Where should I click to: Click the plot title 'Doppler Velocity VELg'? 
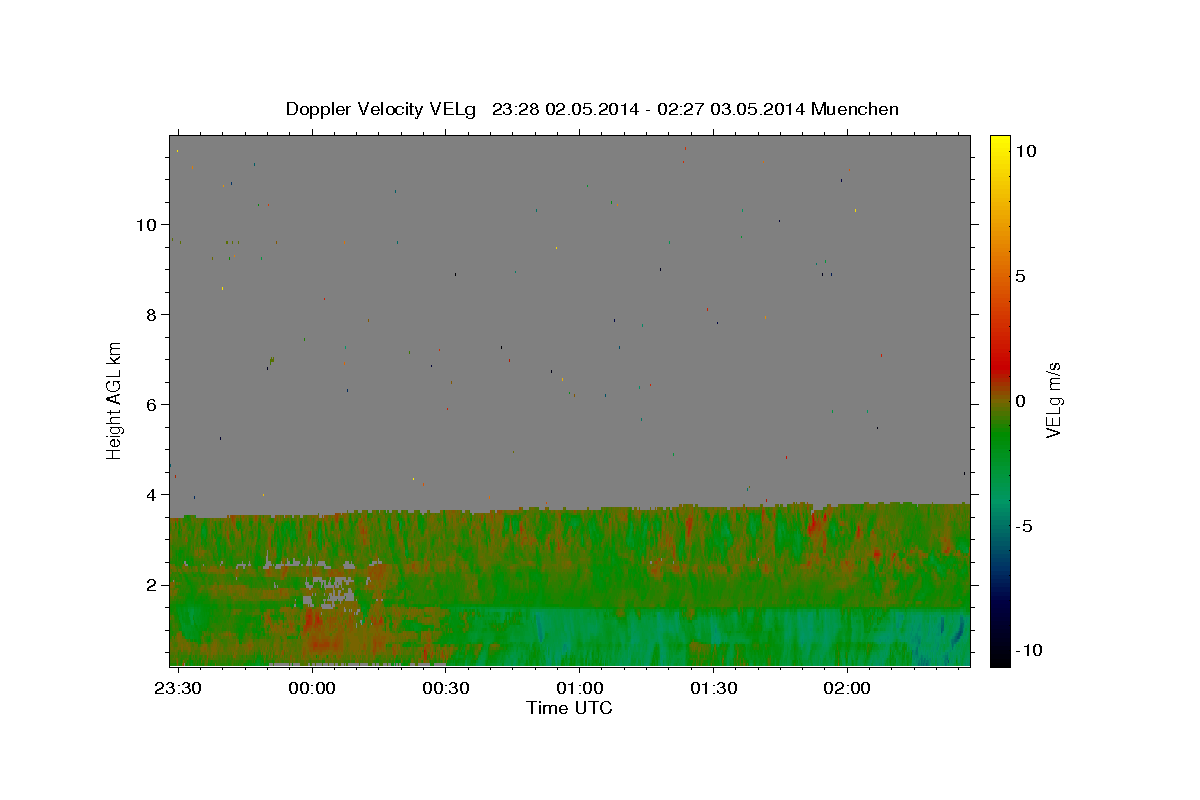(x=381, y=109)
